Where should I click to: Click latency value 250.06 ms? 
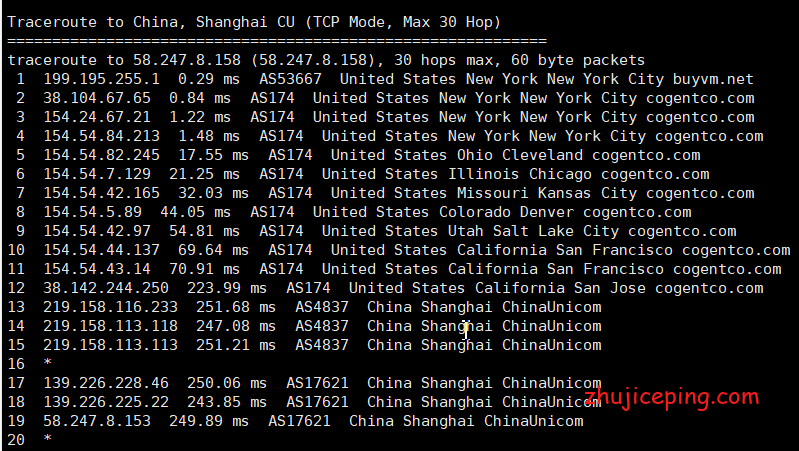tap(227, 383)
